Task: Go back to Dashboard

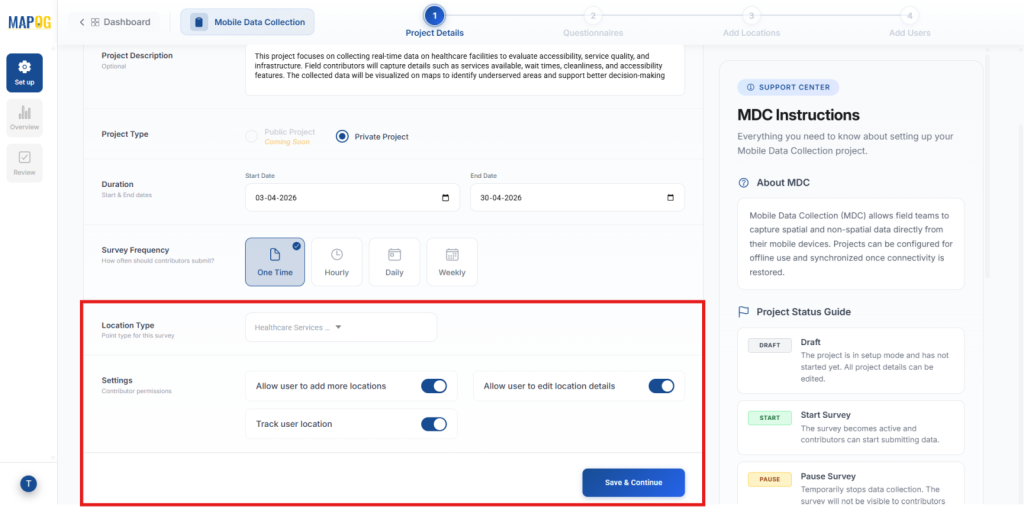Action: pyautogui.click(x=115, y=22)
